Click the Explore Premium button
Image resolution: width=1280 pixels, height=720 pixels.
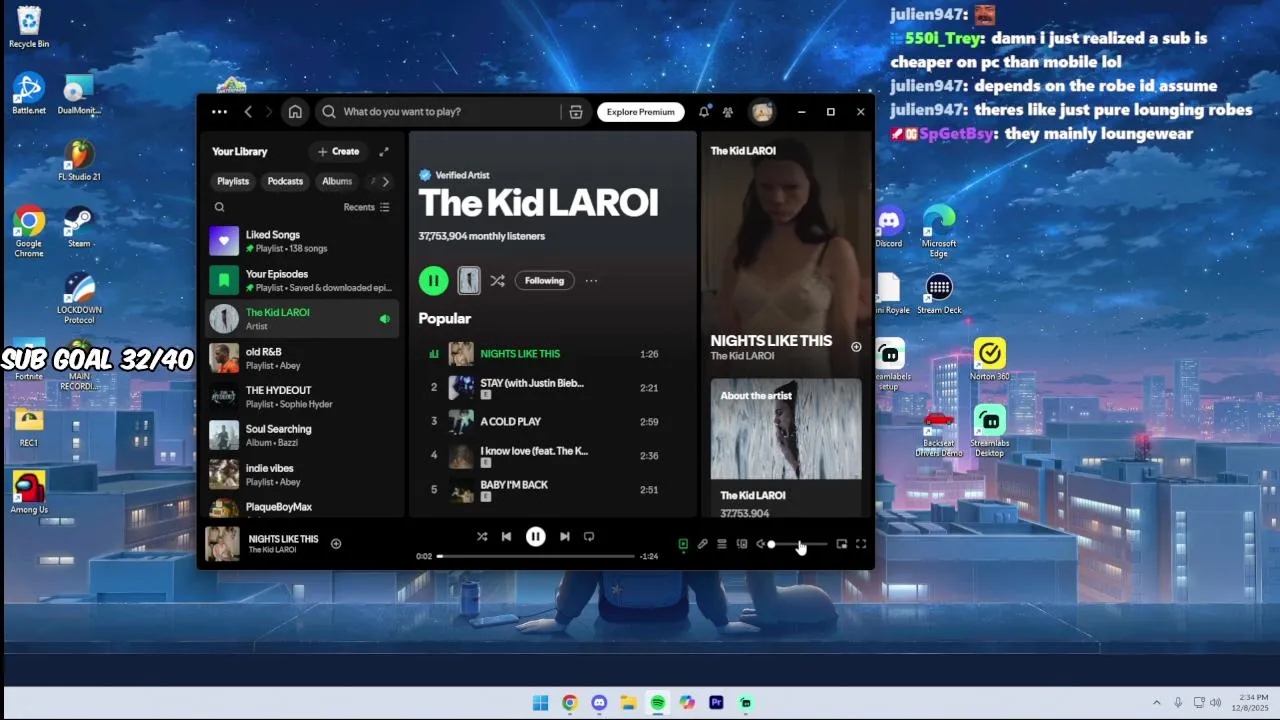coord(641,112)
